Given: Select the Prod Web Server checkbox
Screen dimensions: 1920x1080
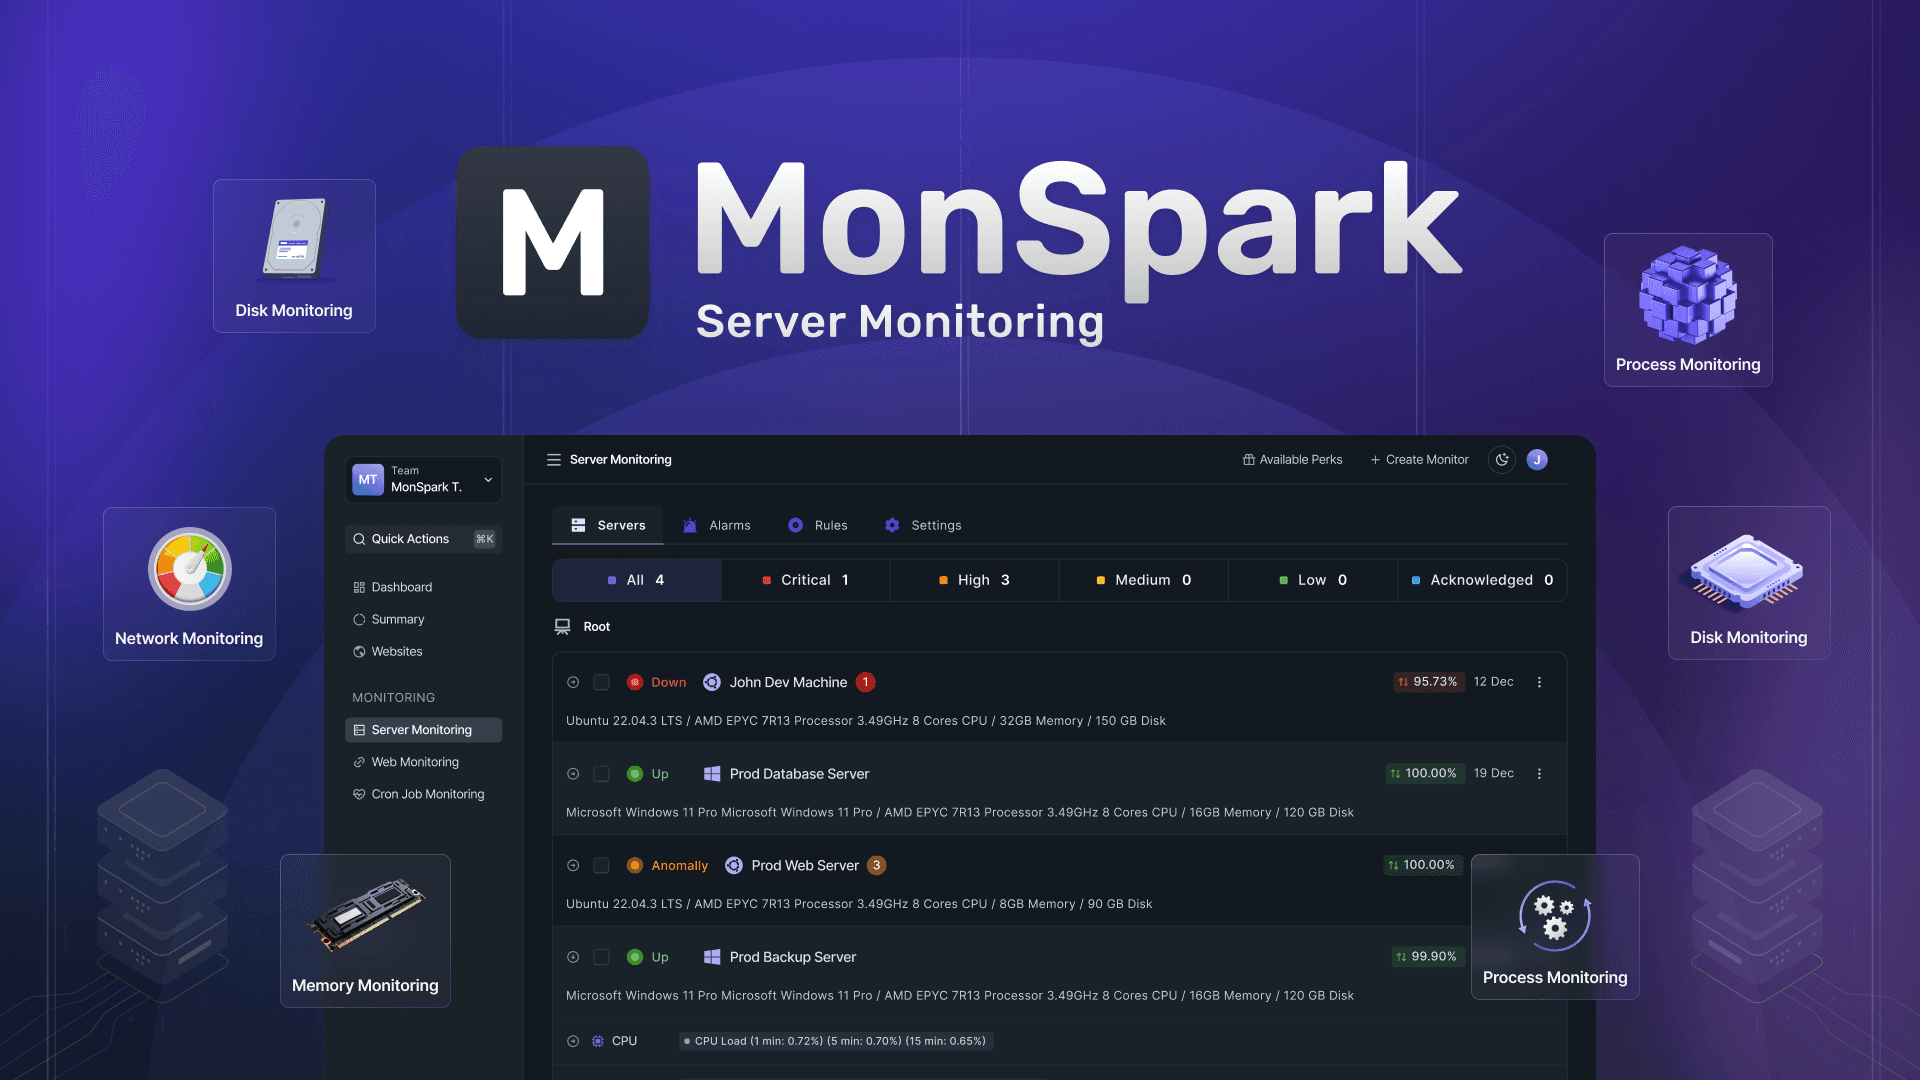Looking at the screenshot, I should click(601, 865).
